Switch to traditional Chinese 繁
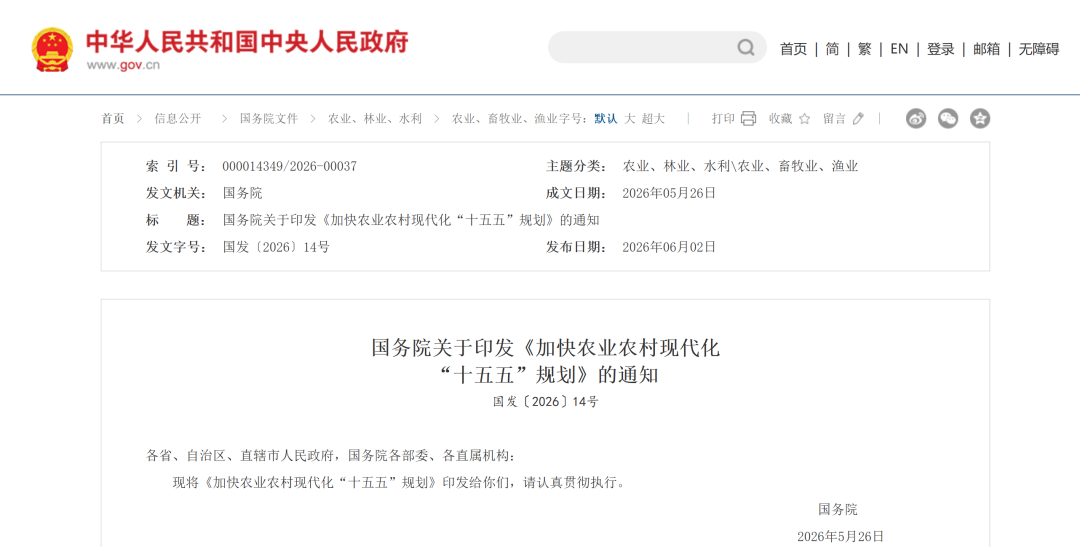 pos(864,49)
